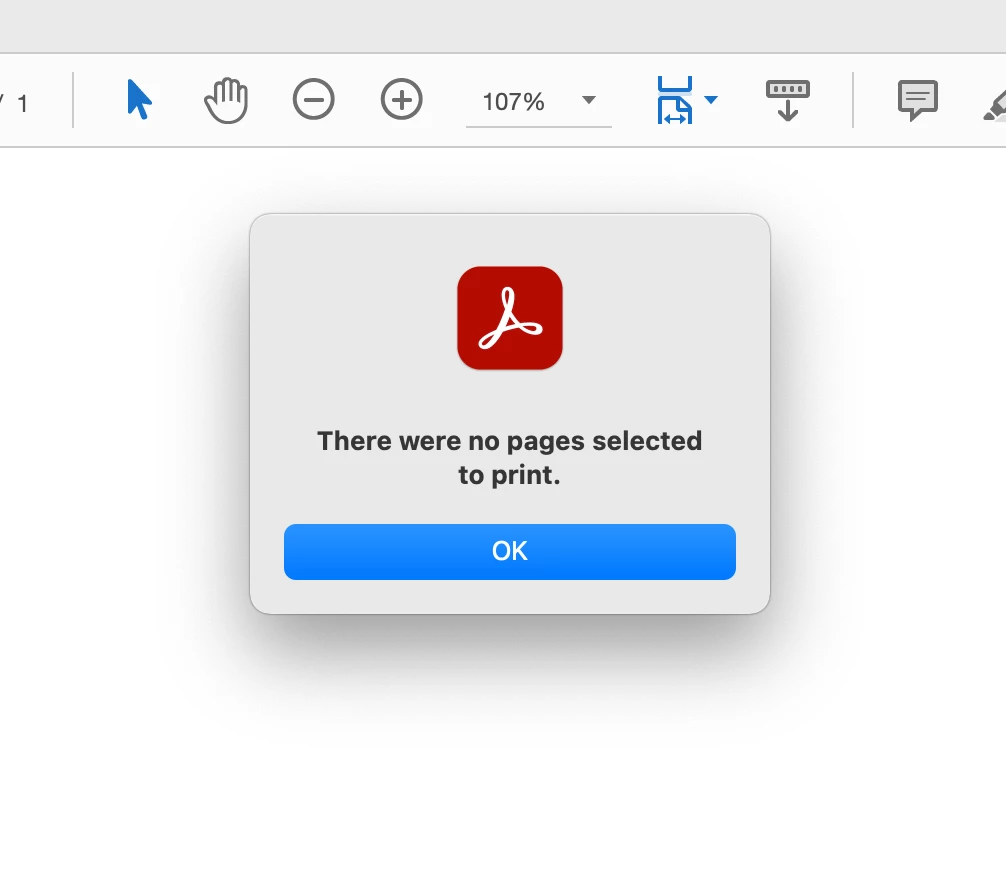Select the arrow Selection tool
The height and width of the screenshot is (878, 1006).
(139, 99)
